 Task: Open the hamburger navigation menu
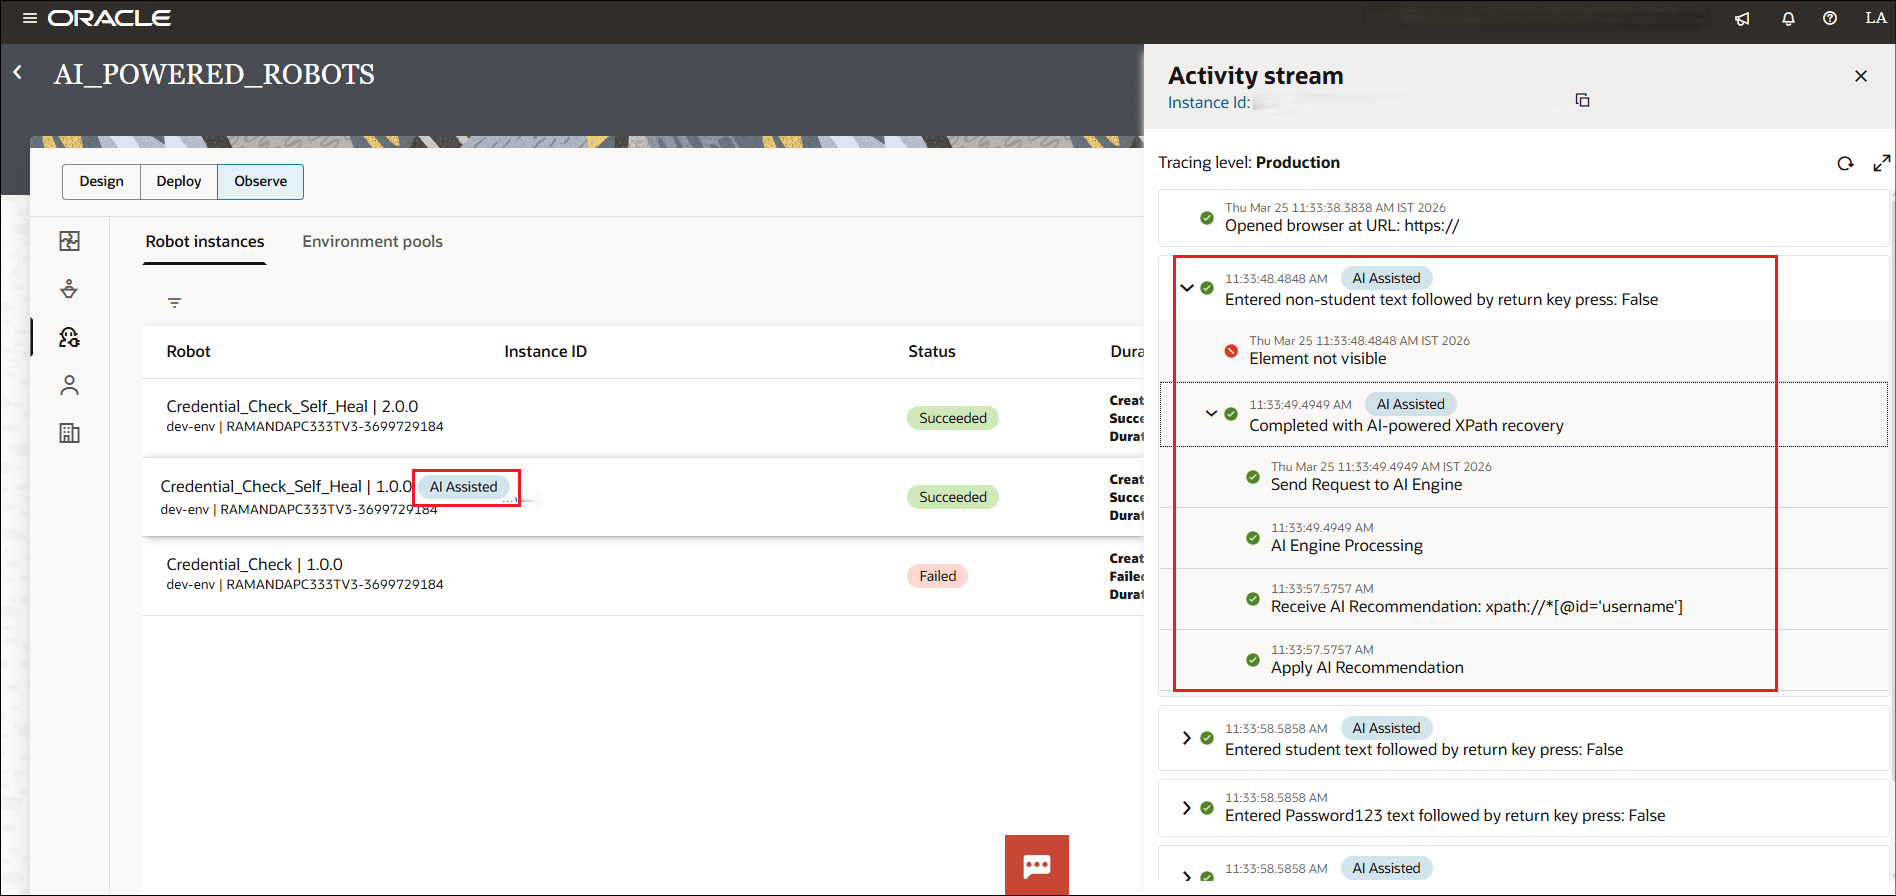click(30, 18)
